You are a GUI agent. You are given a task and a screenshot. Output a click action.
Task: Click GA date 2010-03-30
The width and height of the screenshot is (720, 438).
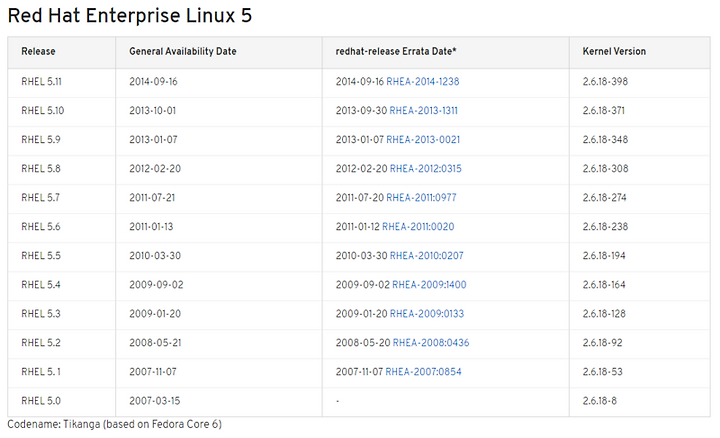155,255
